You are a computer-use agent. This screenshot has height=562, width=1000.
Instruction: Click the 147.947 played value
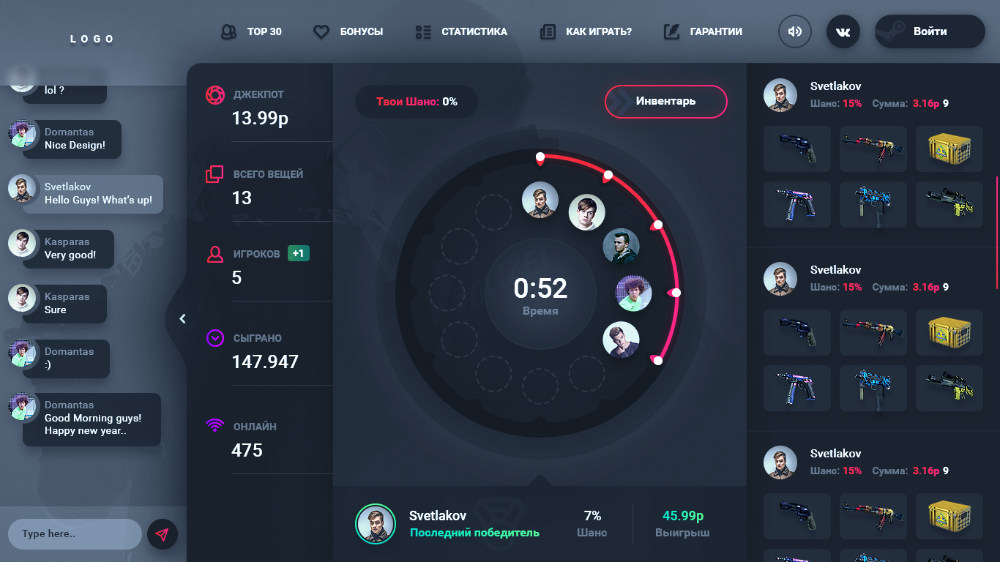tap(265, 362)
